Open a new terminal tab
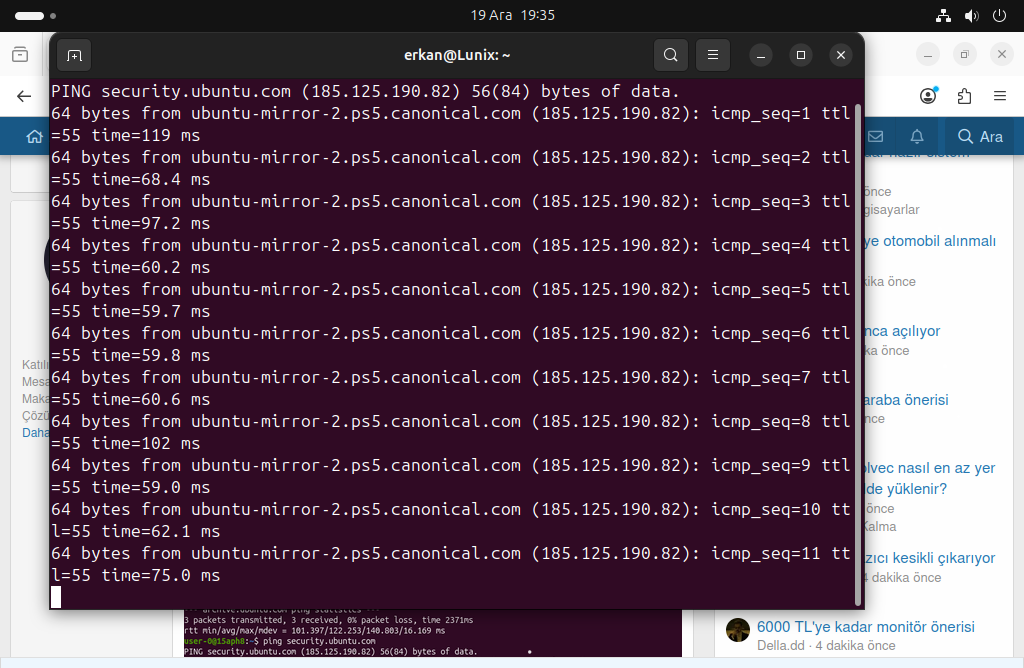This screenshot has height=668, width=1024. [74, 56]
